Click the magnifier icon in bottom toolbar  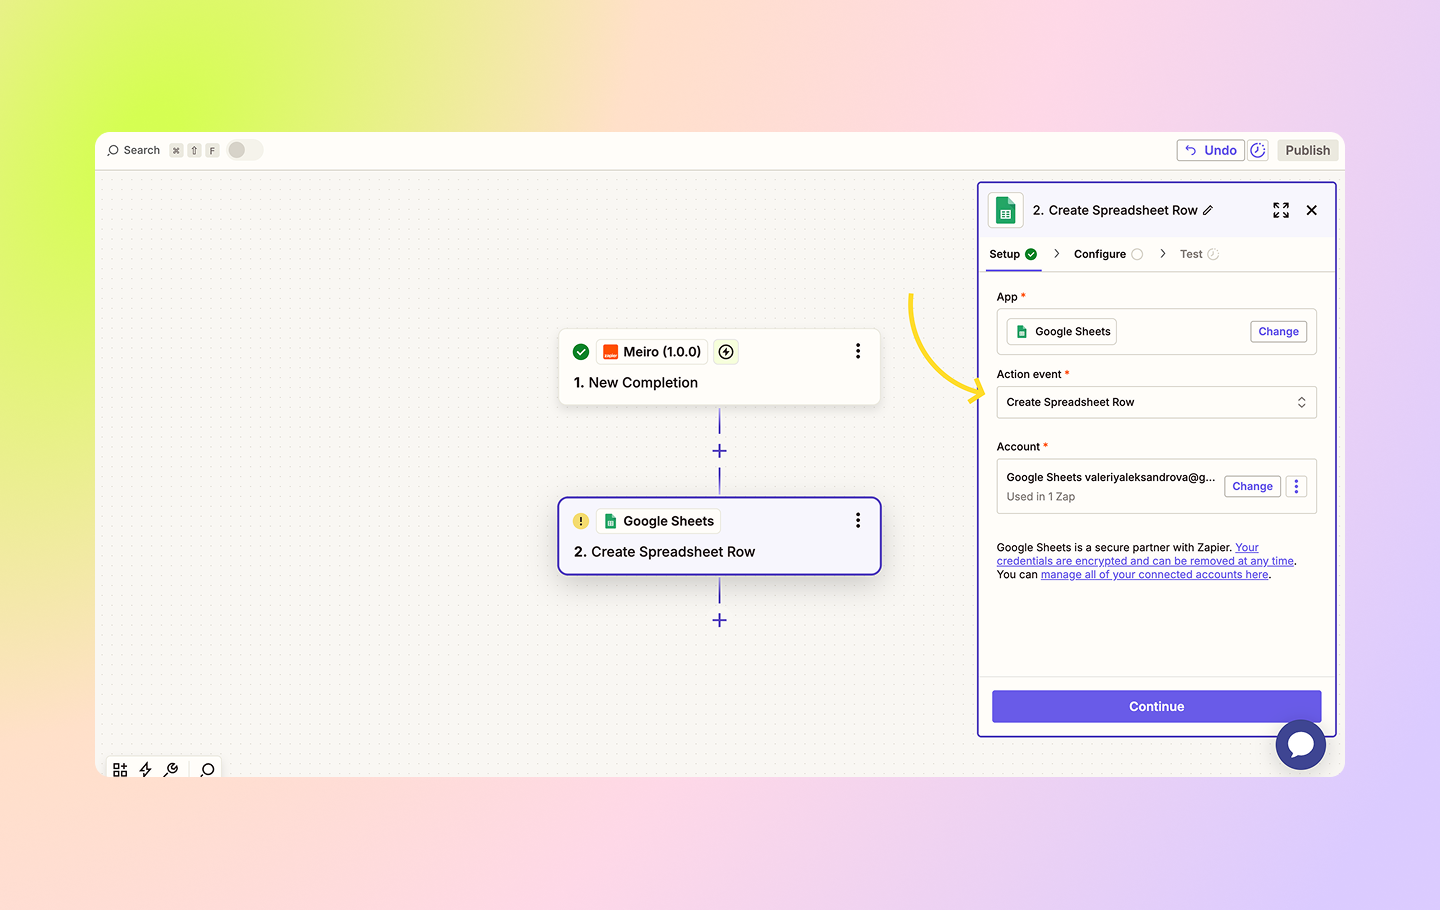click(207, 769)
